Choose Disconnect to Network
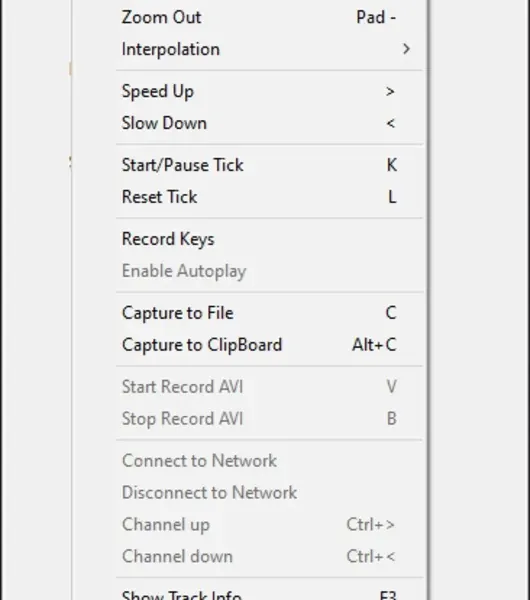The image size is (530, 600). (269, 492)
